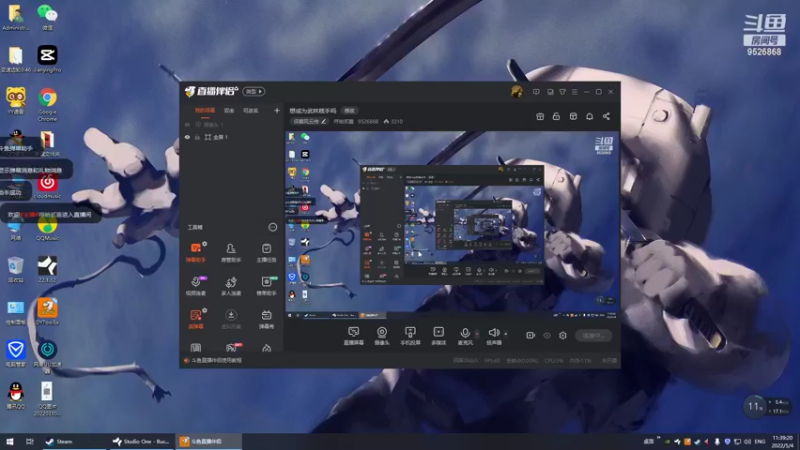Add a 手机投屏 phone mirroring source
This screenshot has height=450, width=800.
click(x=410, y=336)
